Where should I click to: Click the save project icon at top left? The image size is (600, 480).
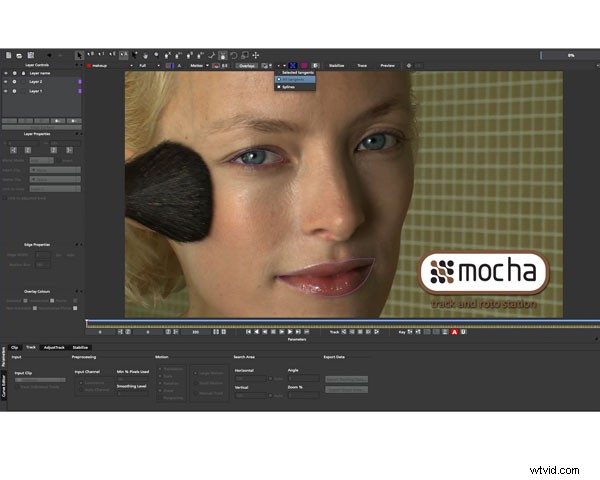[32, 54]
